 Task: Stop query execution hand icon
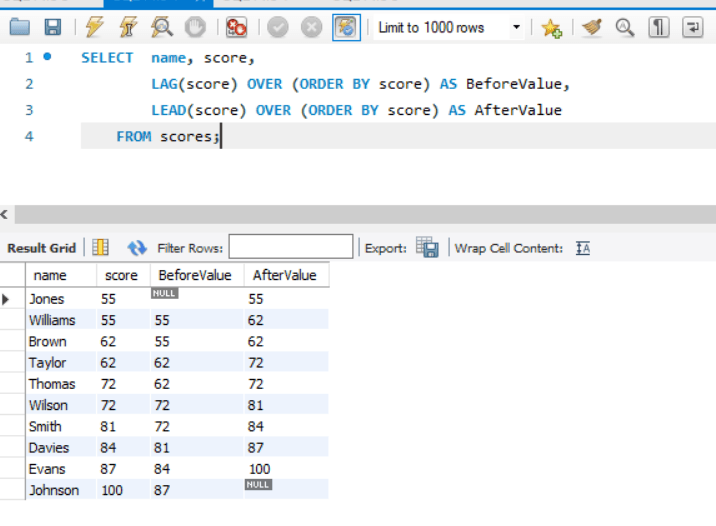[x=195, y=27]
